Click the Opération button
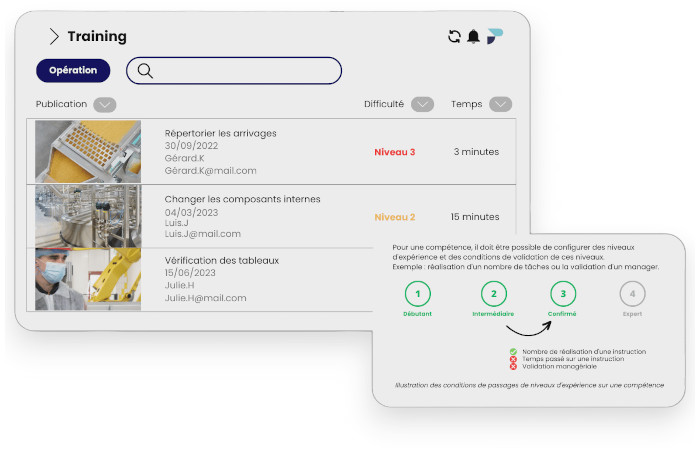The height and width of the screenshot is (450, 700). [73, 71]
